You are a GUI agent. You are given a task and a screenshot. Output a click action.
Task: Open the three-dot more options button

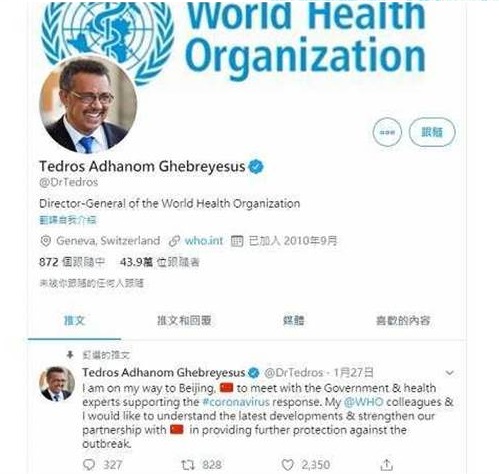387,132
